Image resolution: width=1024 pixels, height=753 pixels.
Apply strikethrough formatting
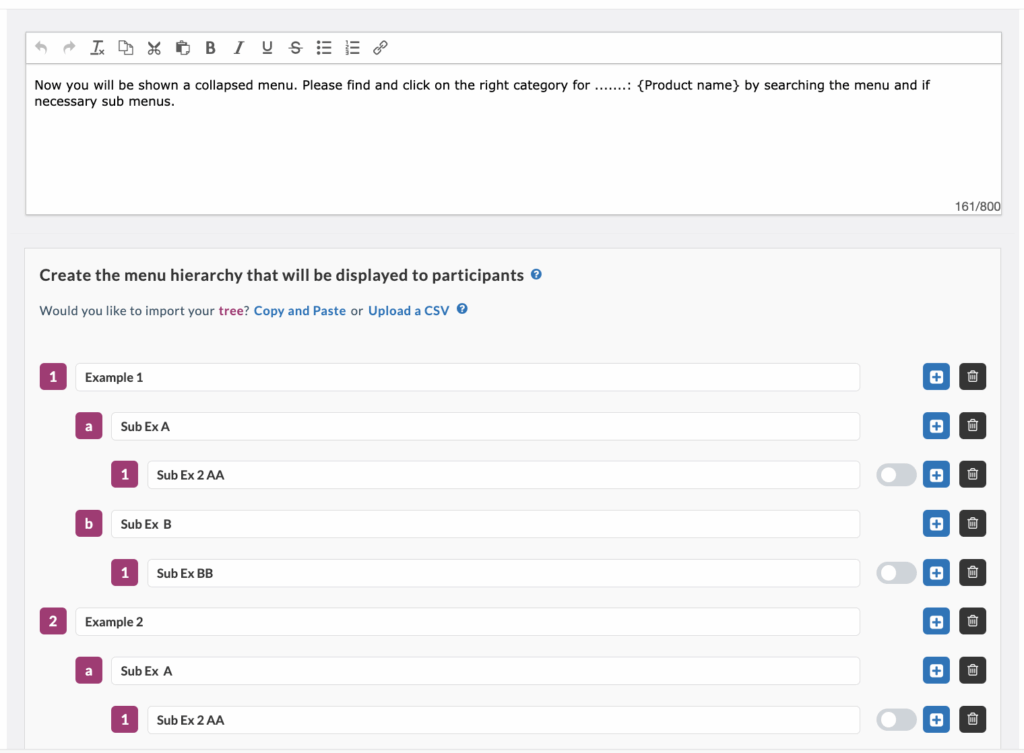[x=295, y=47]
